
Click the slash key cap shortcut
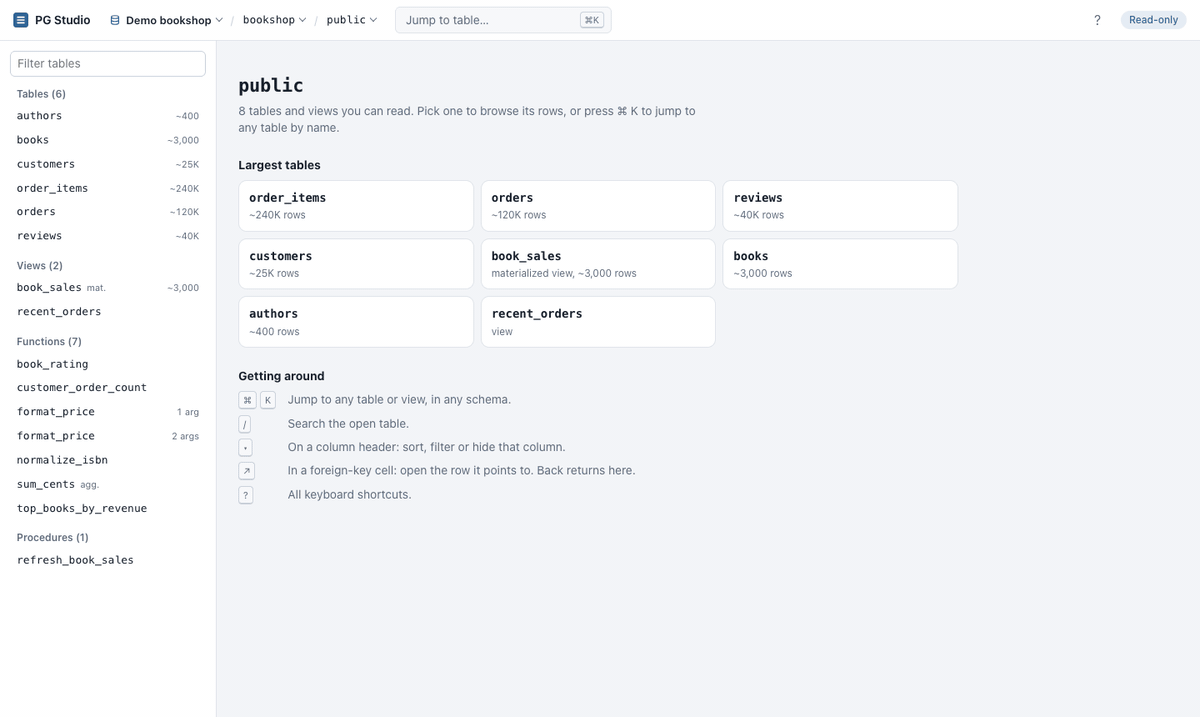[x=245, y=424]
